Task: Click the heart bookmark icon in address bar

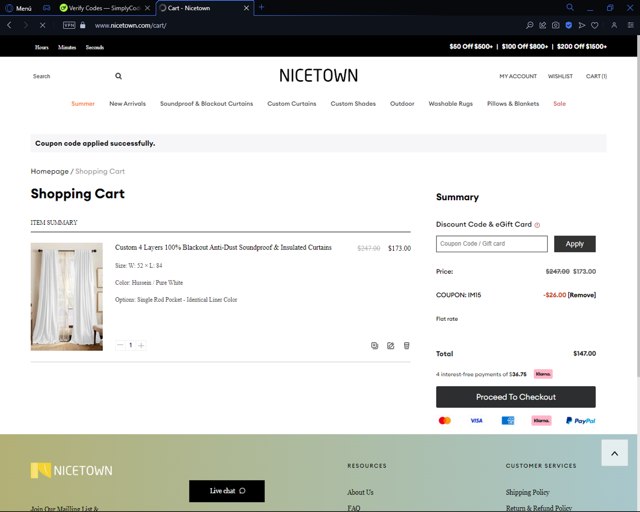Action: pos(595,25)
